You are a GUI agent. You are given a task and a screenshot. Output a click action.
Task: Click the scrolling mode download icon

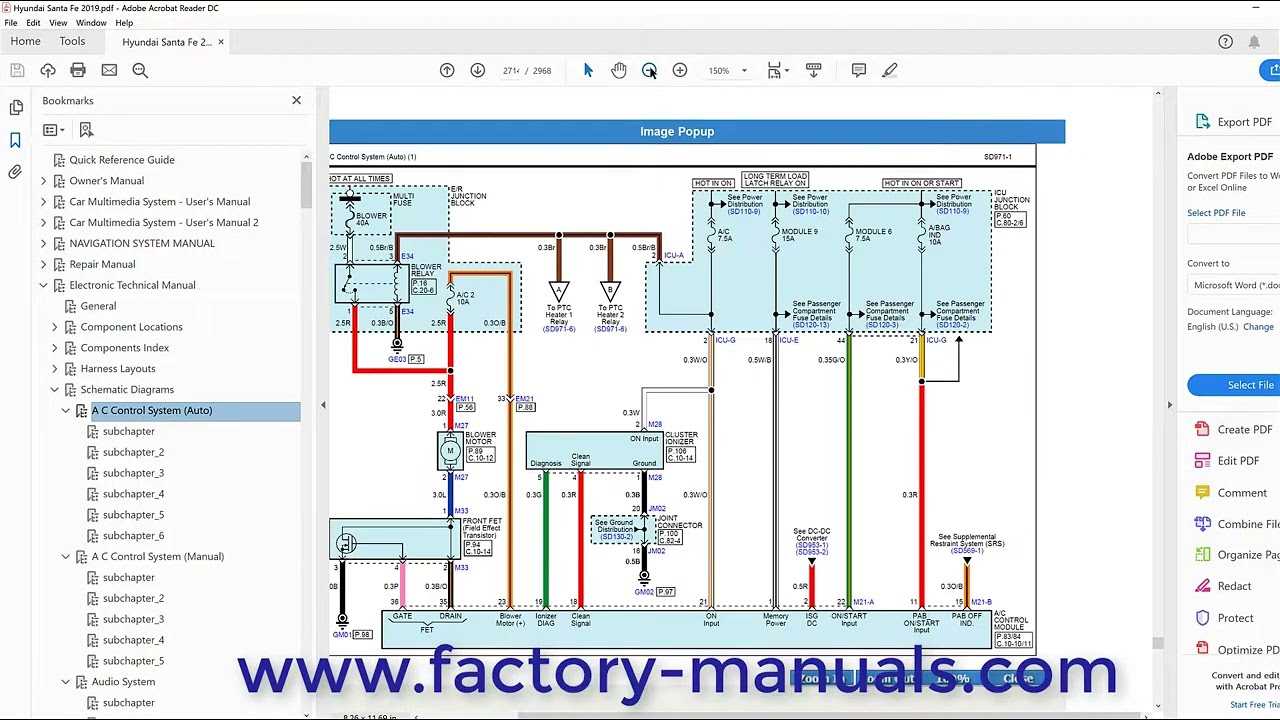(813, 70)
